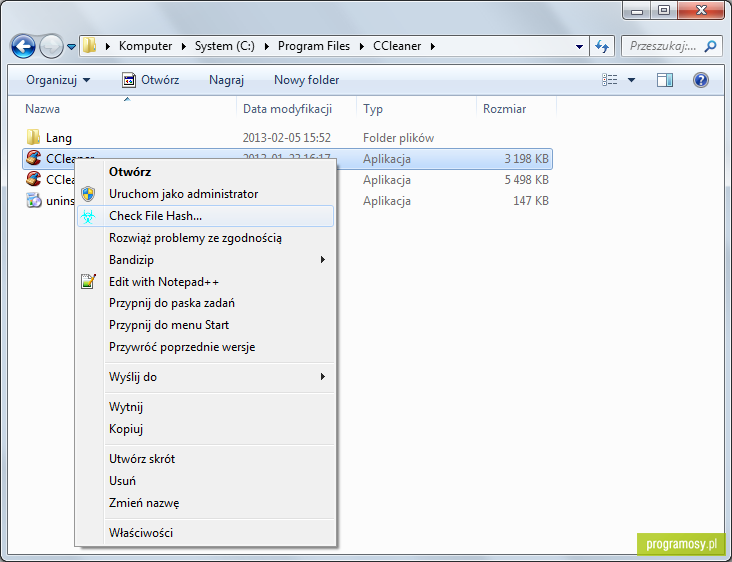The image size is (732, 562).
Task: Click the change view icon
Action: (610, 80)
